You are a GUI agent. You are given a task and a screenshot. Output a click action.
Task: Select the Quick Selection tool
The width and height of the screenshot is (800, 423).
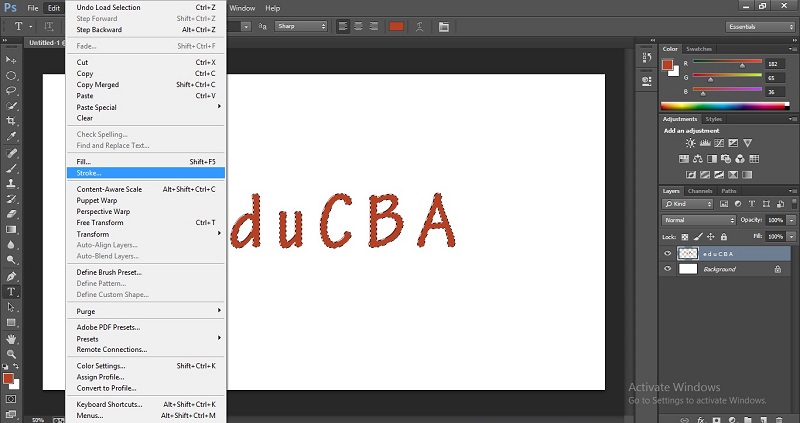[11, 106]
